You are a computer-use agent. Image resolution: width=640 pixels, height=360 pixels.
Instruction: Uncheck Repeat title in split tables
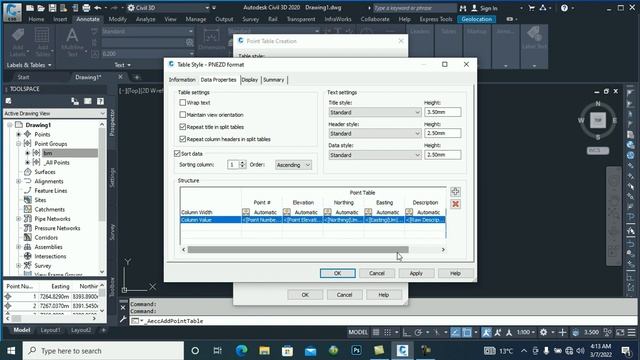coord(182,127)
